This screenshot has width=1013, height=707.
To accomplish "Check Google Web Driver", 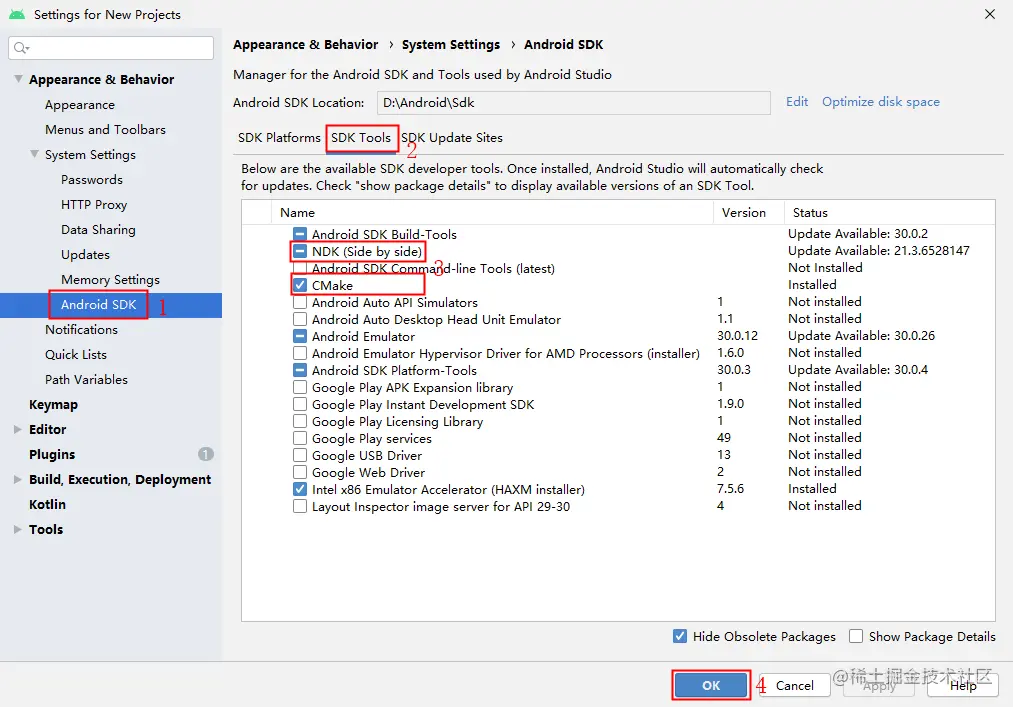I will coord(300,472).
